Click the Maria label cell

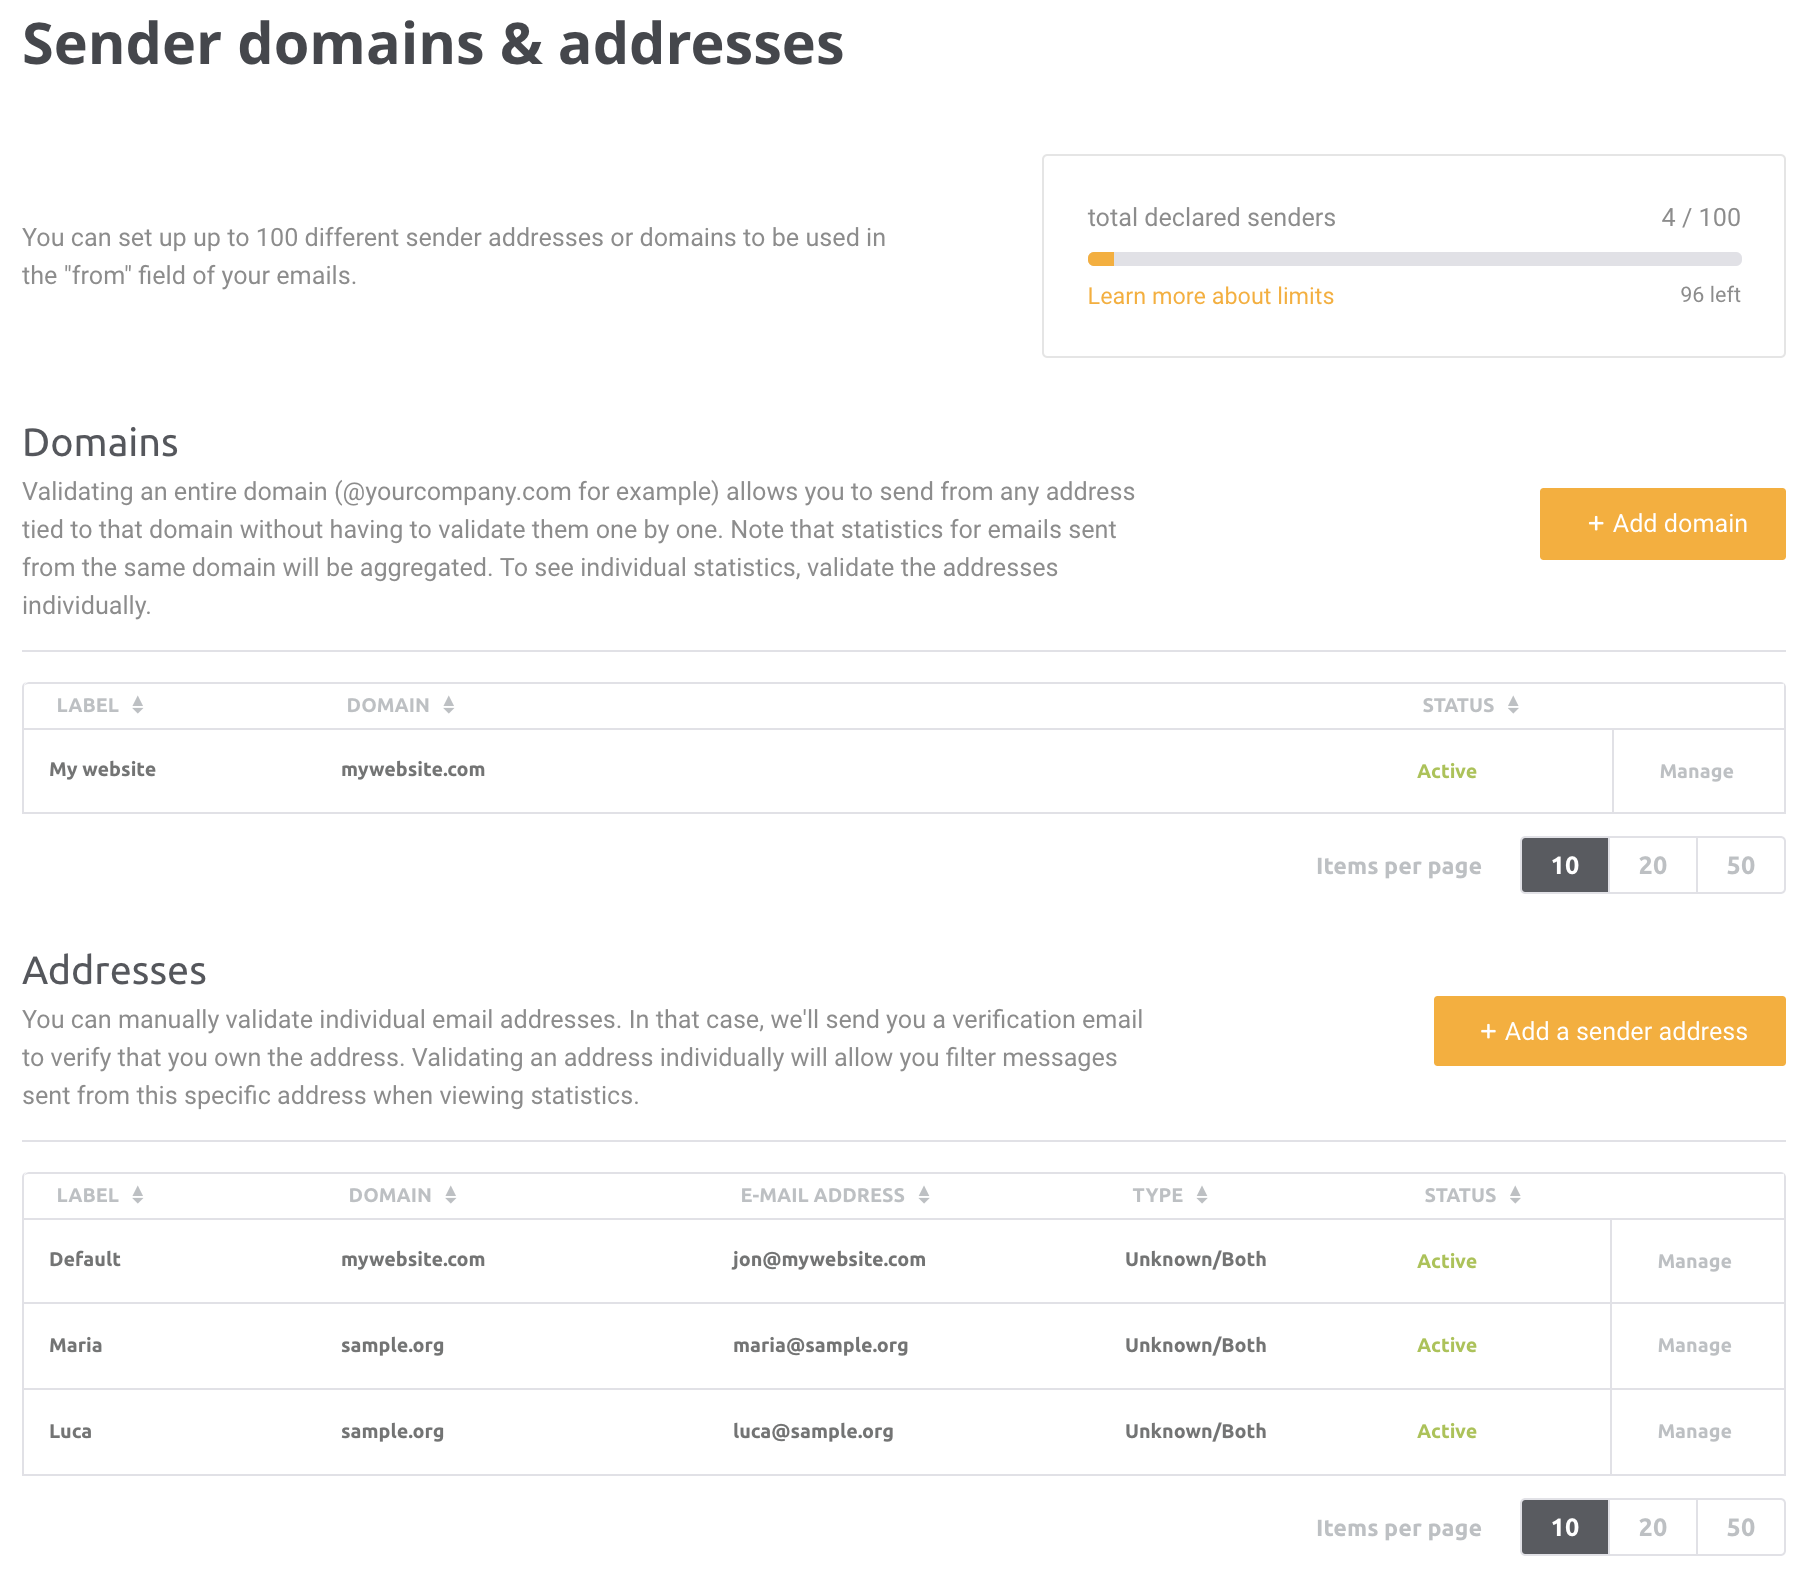coord(76,1345)
